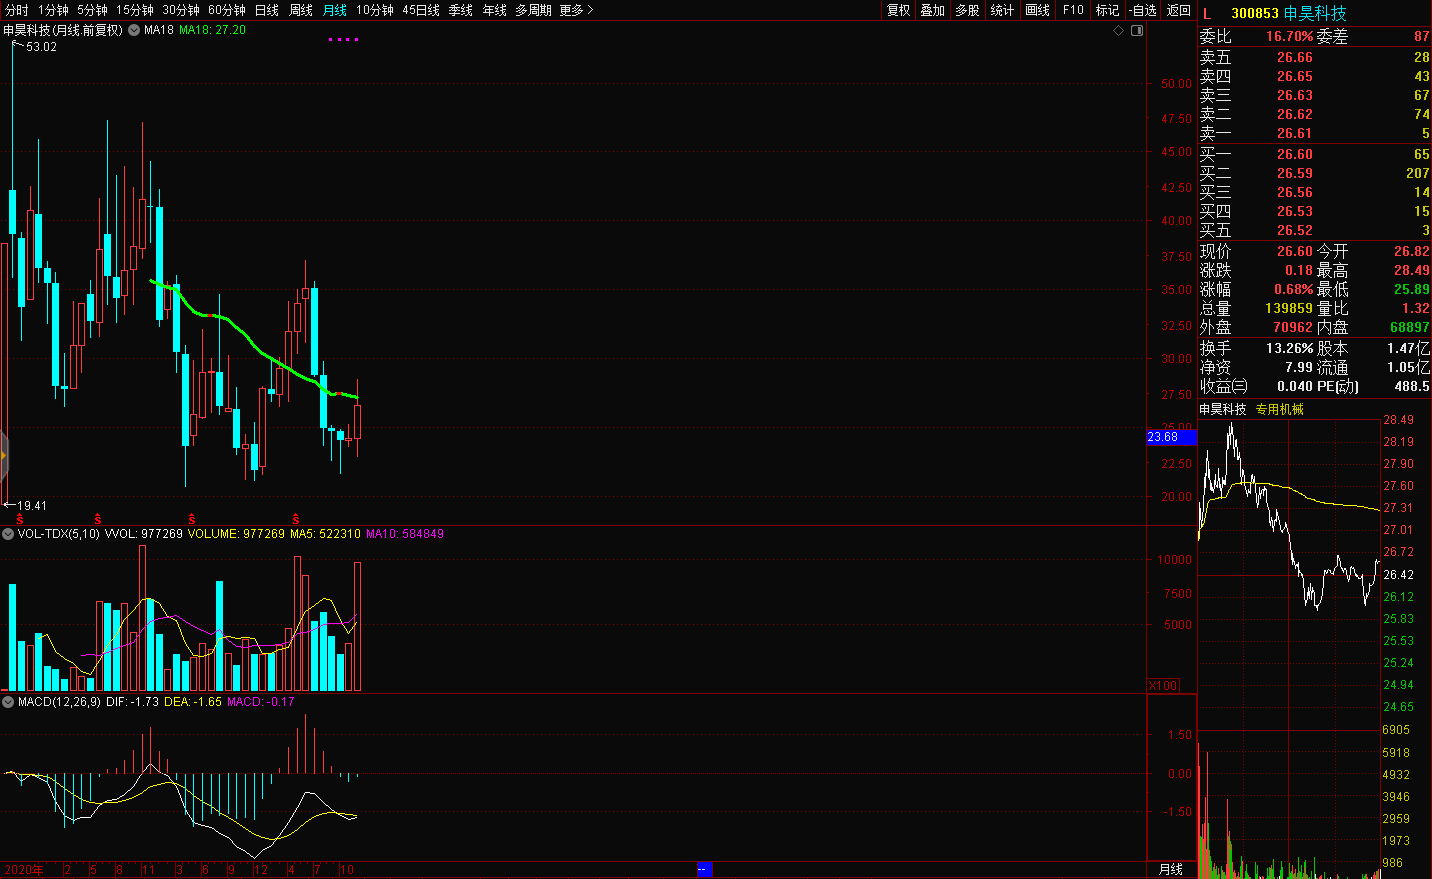Expand the MACD indicator dropdown arrow

pos(8,702)
